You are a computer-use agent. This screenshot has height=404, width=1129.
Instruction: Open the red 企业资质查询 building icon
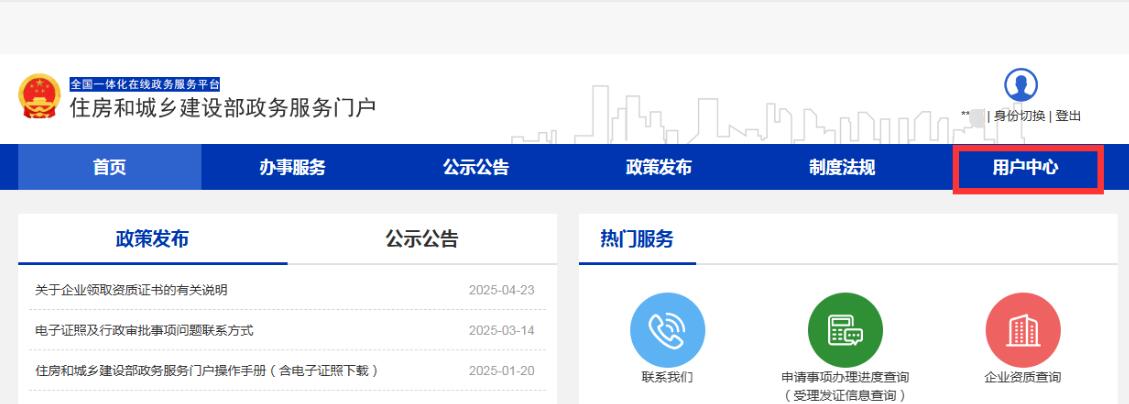1023,330
